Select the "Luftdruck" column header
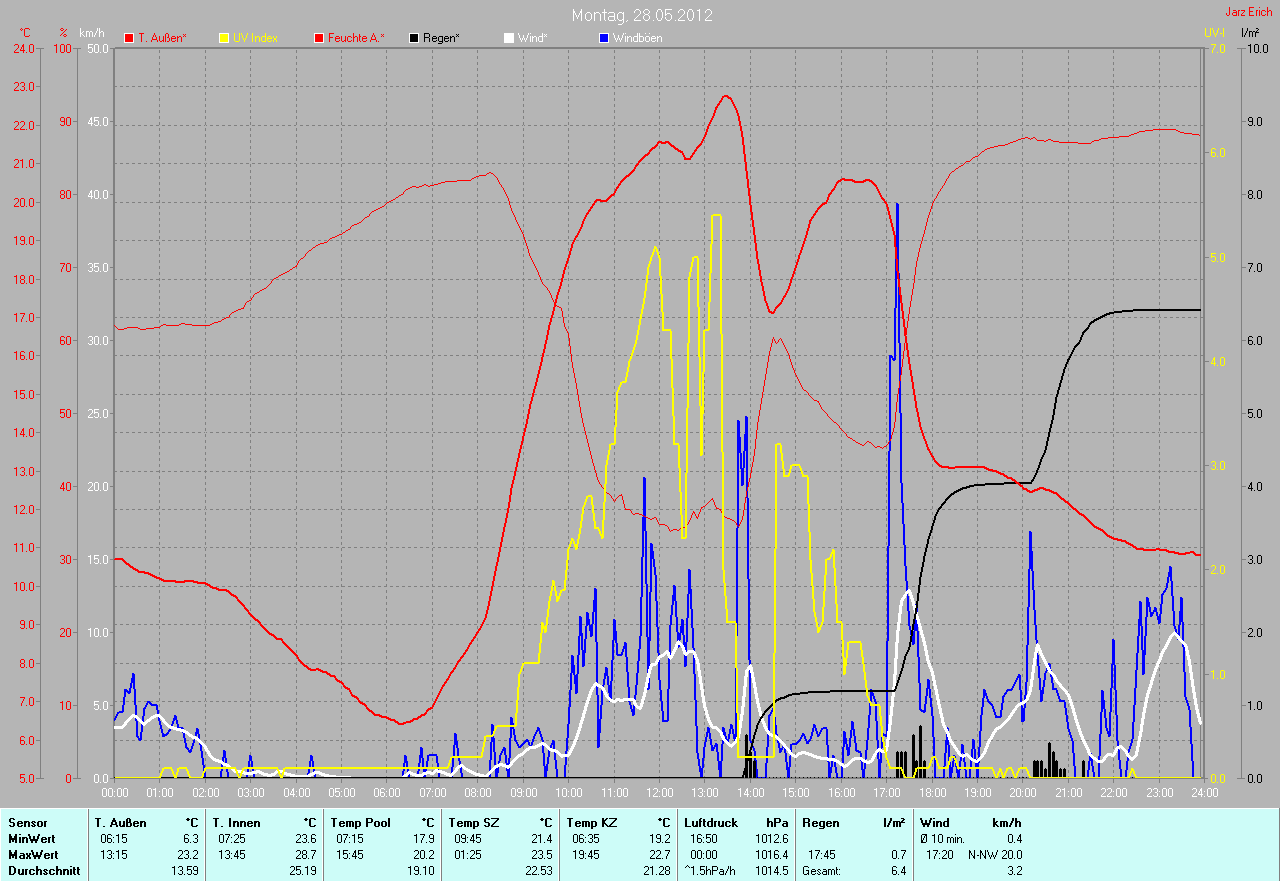The image size is (1280, 881). [x=711, y=823]
